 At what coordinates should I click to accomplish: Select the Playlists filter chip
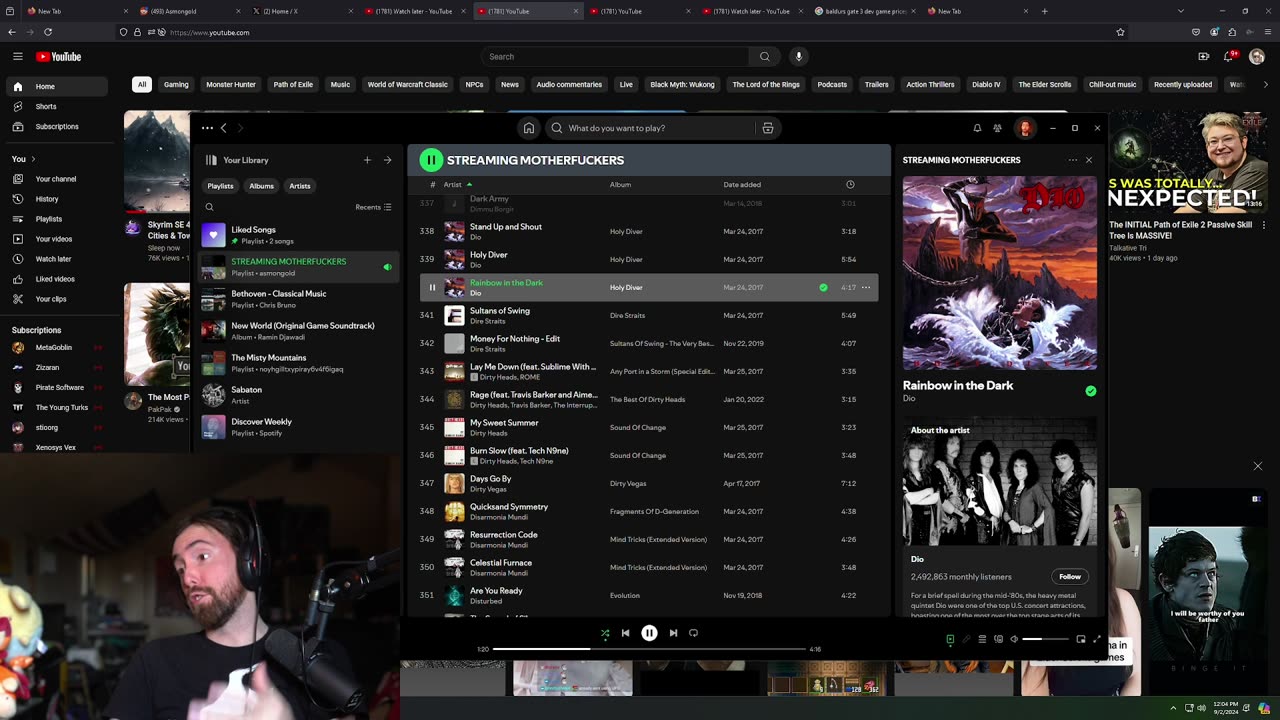point(220,186)
